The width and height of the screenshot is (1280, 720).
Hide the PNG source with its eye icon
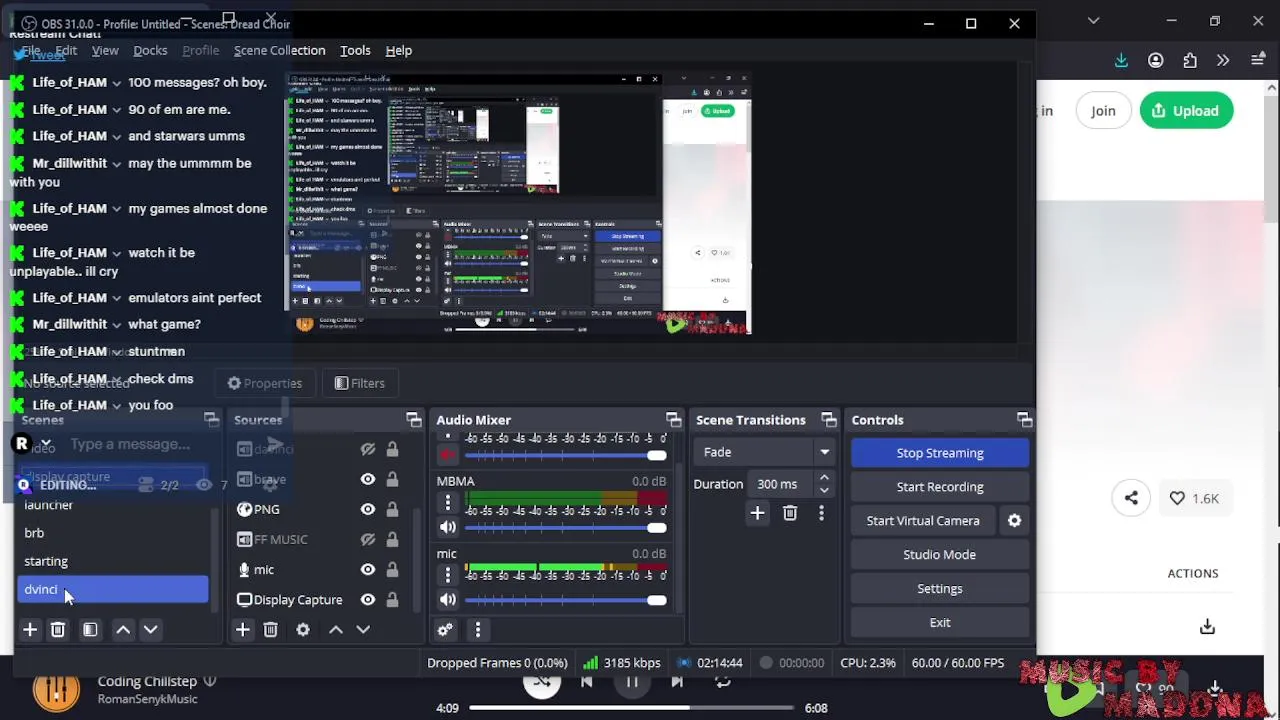tap(368, 509)
